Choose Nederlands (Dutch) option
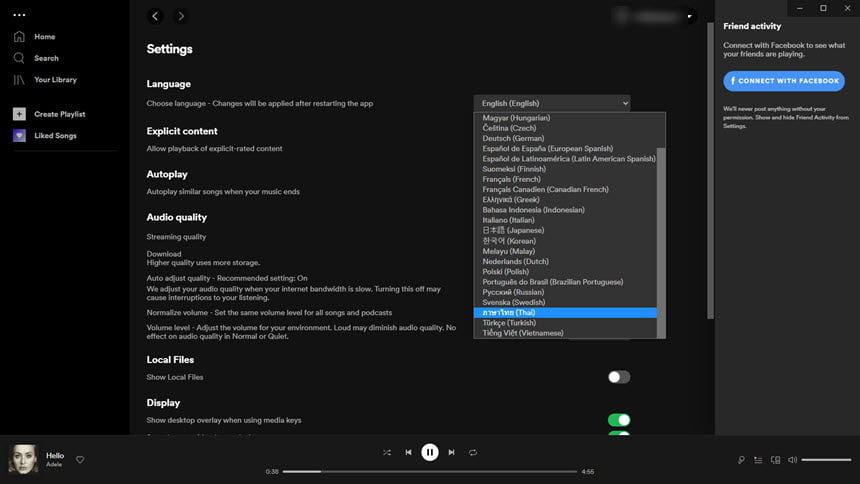The width and height of the screenshot is (860, 484). (x=565, y=262)
